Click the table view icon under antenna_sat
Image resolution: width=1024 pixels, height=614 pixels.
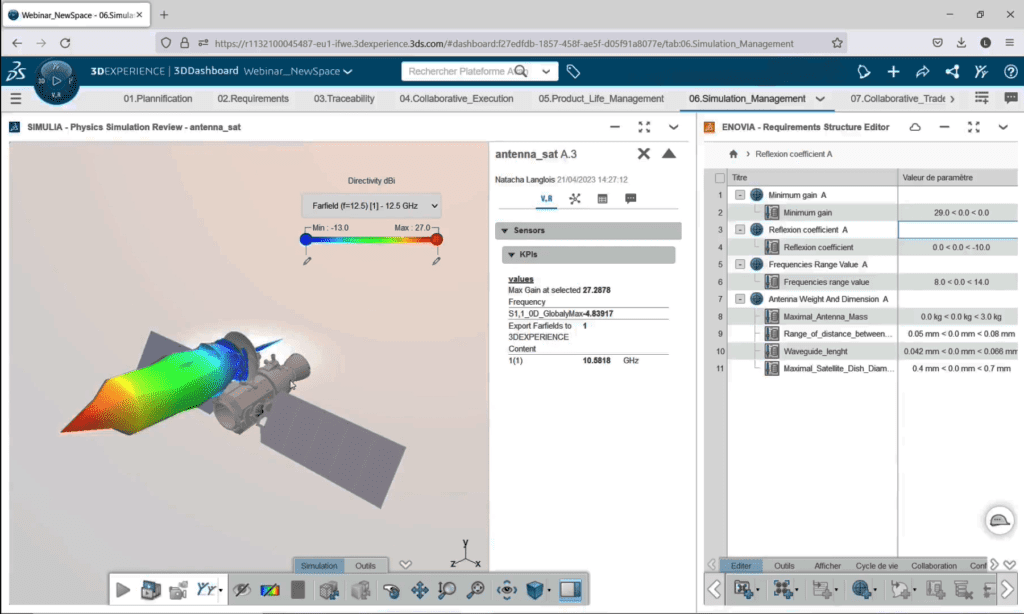point(603,199)
